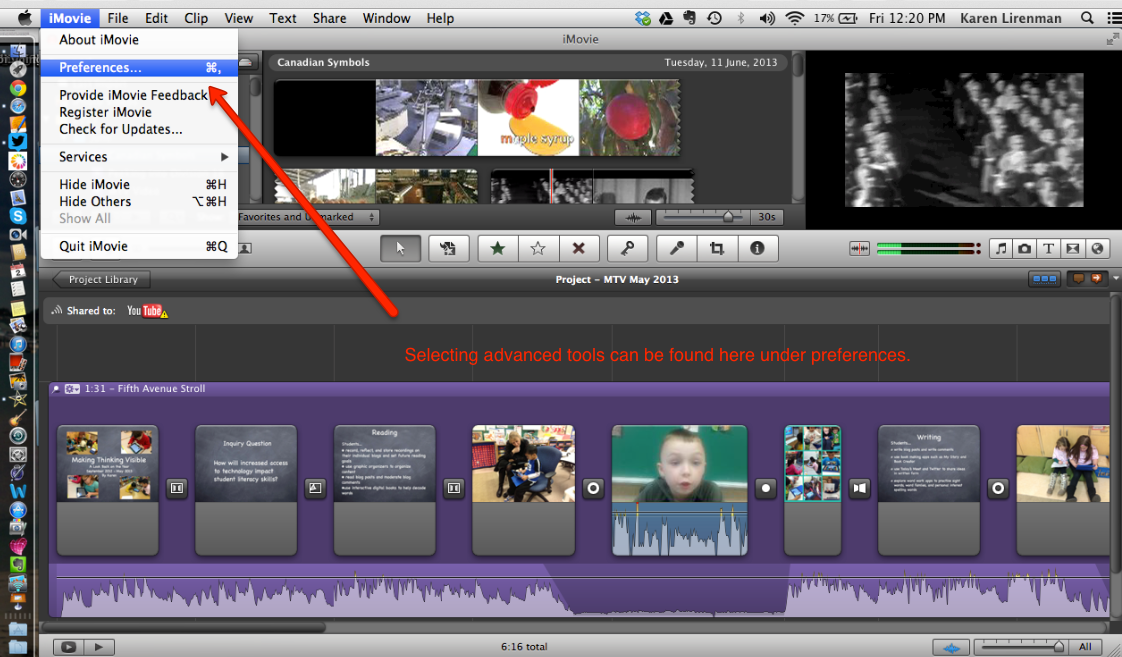Screen dimensions: 1122x657
Task: Choose Hide iMovie
Action: click(x=139, y=185)
